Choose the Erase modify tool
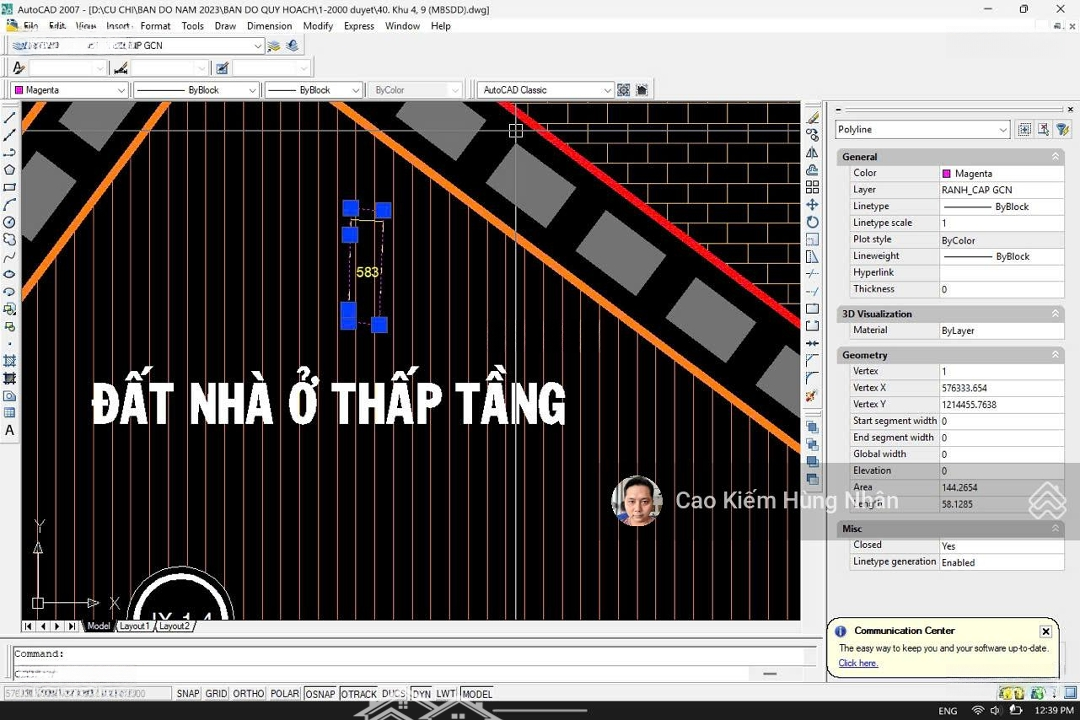Image resolution: width=1080 pixels, height=720 pixels. 812,118
